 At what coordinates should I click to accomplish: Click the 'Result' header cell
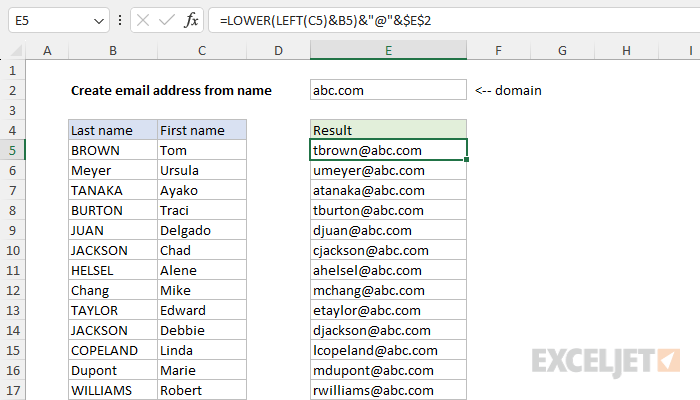pyautogui.click(x=388, y=130)
